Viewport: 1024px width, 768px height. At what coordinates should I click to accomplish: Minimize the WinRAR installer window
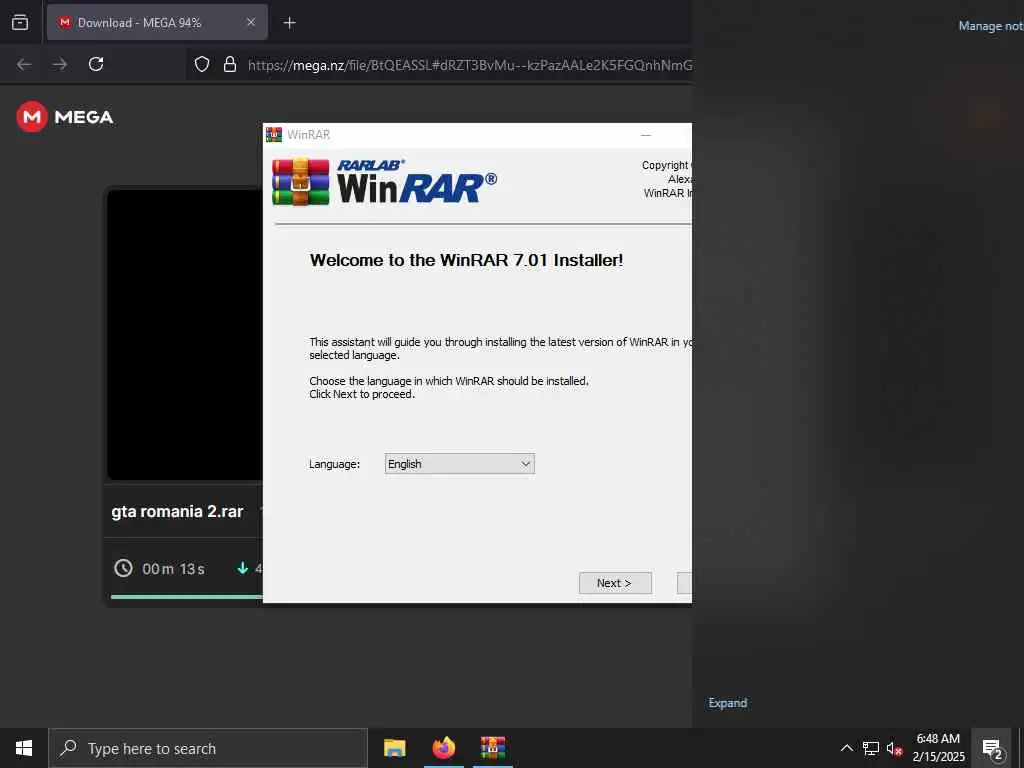coord(646,135)
